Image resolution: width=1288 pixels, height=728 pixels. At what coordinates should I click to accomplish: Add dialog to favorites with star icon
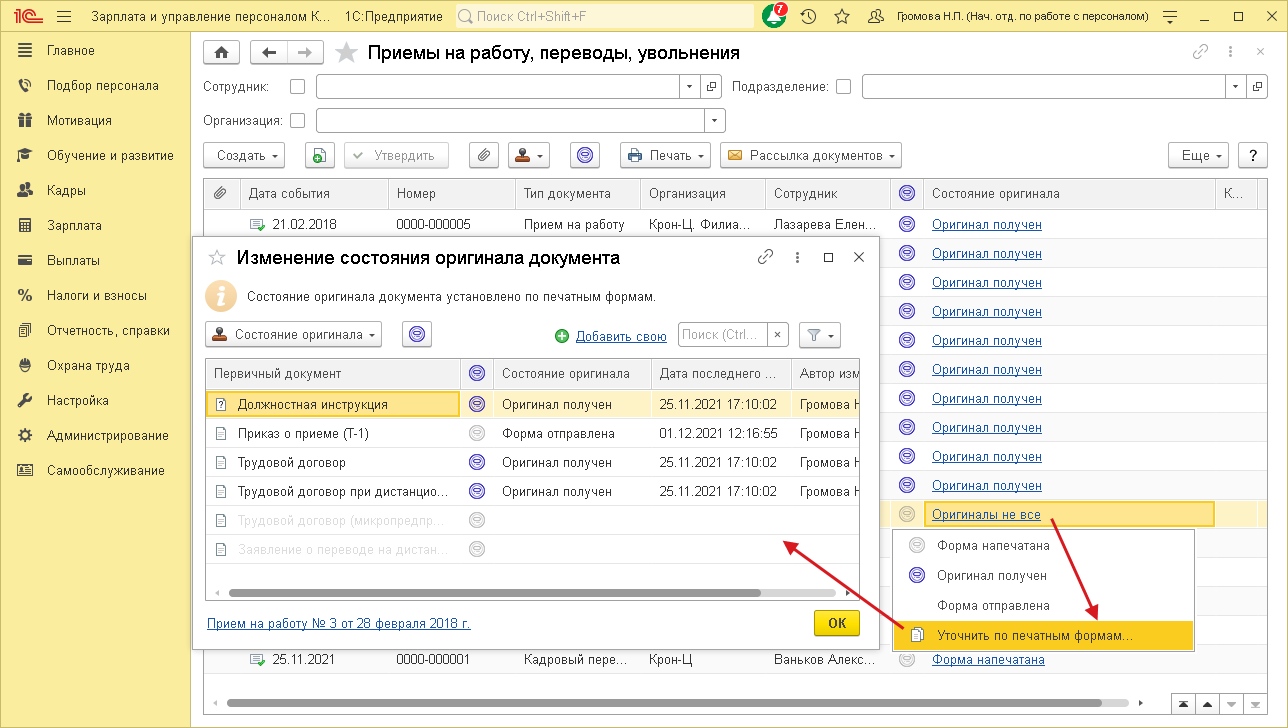(x=216, y=257)
